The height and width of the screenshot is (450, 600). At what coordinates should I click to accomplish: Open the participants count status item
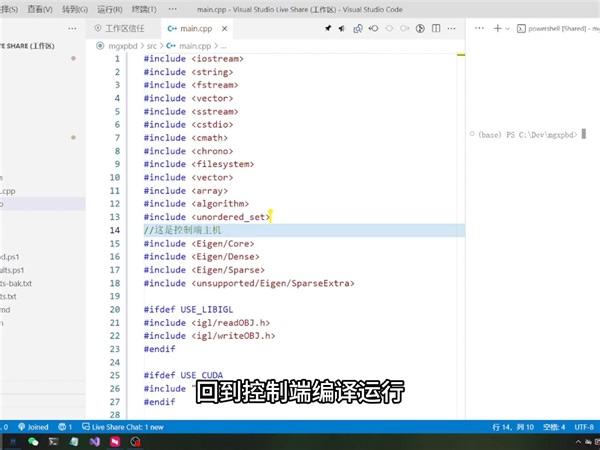(65, 427)
